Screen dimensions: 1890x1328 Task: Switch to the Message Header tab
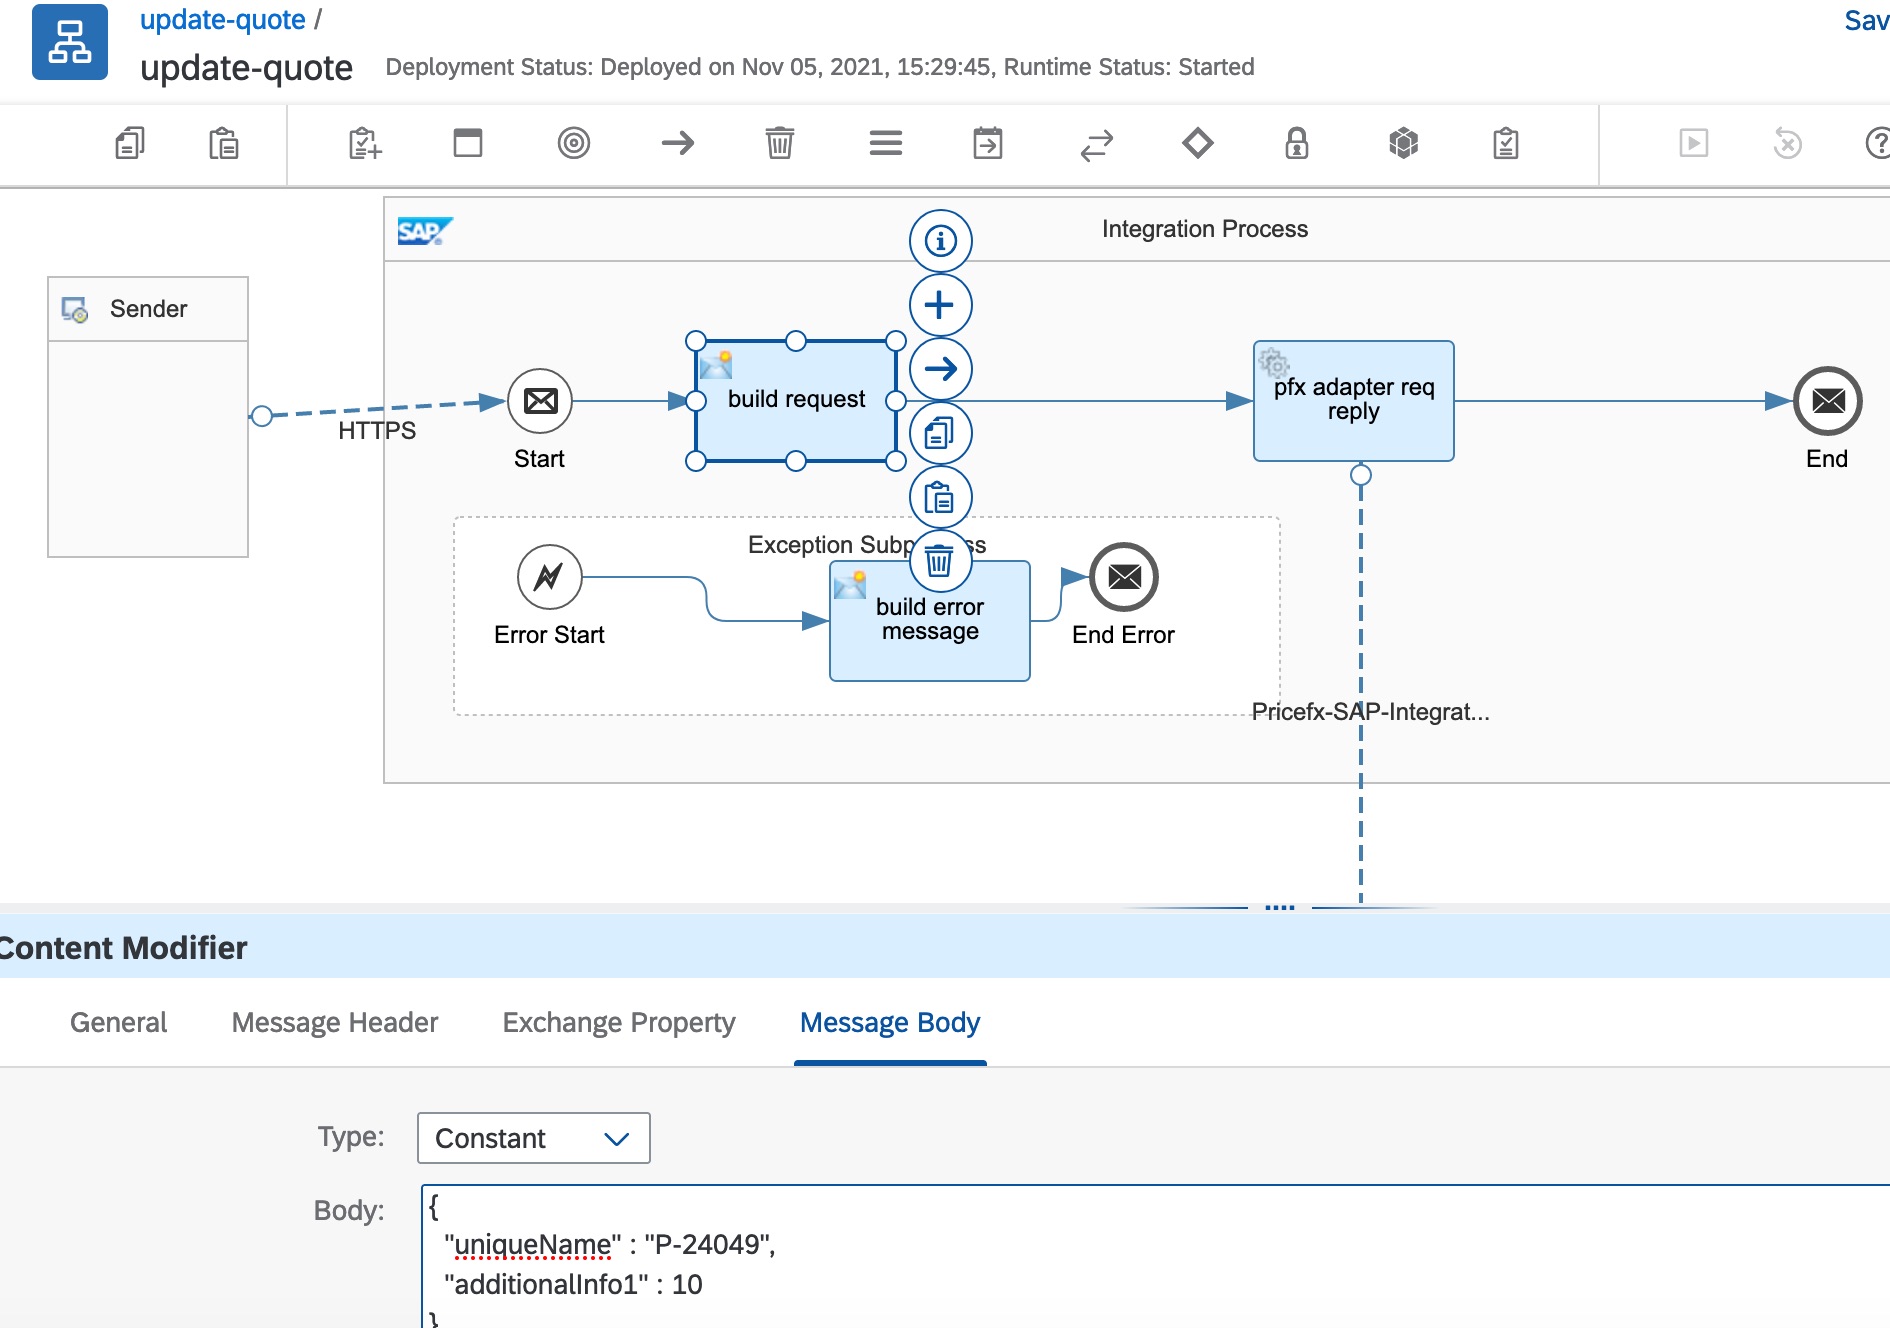[x=334, y=1022]
